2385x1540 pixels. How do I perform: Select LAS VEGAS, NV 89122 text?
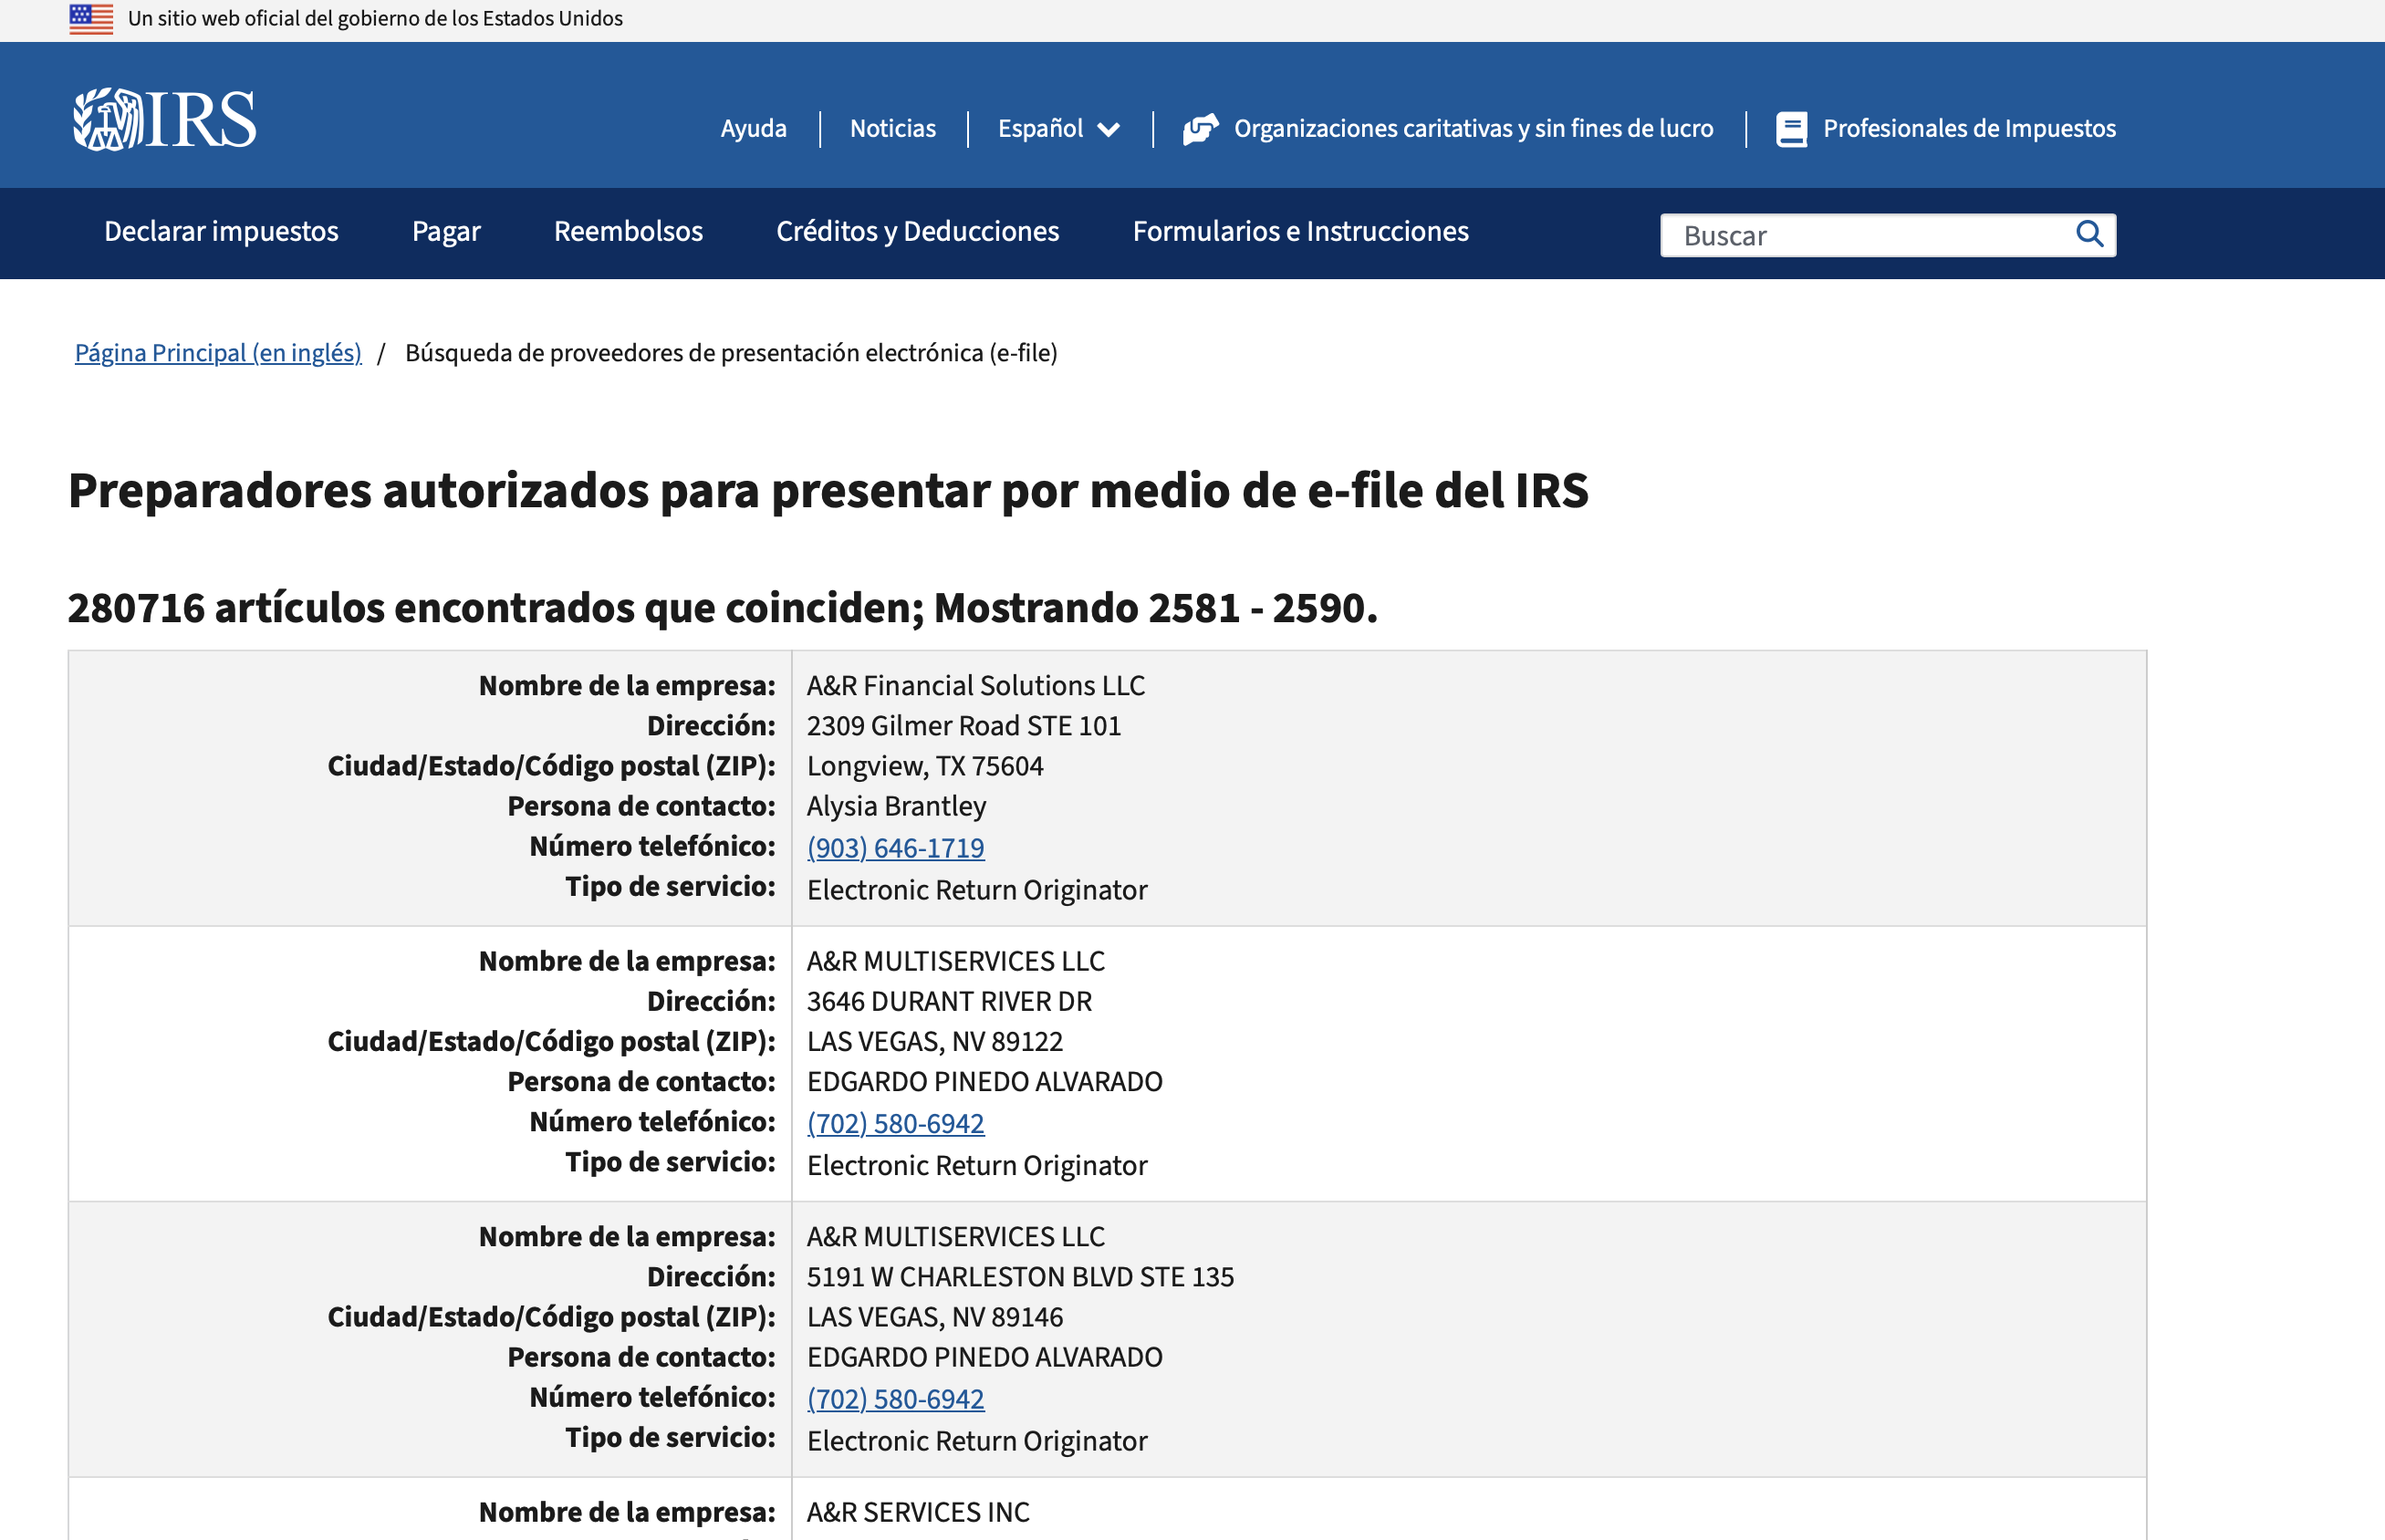coord(934,1042)
